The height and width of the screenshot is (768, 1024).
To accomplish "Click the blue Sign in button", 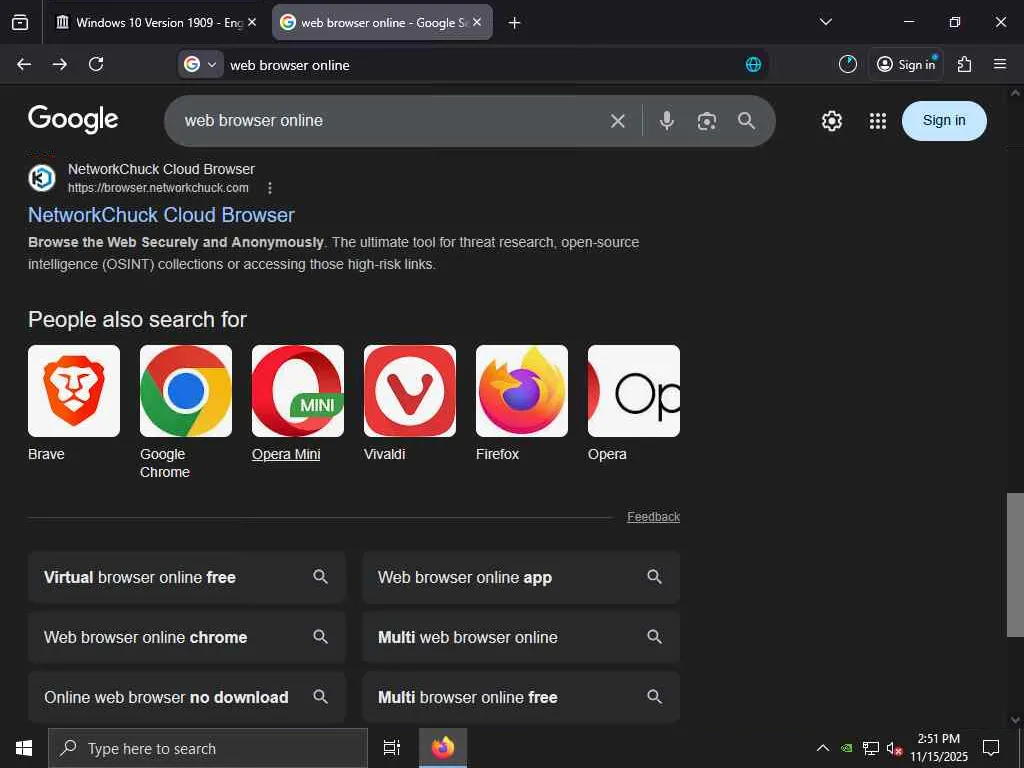I will pyautogui.click(x=944, y=121).
